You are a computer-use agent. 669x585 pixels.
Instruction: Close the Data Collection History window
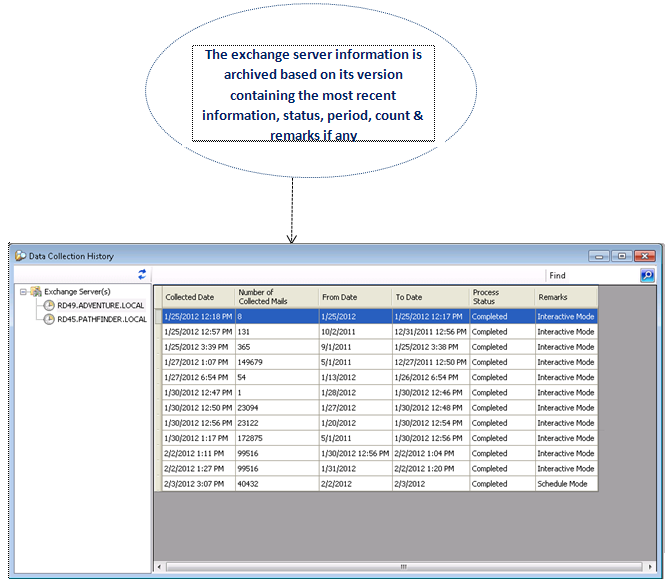[x=645, y=256]
